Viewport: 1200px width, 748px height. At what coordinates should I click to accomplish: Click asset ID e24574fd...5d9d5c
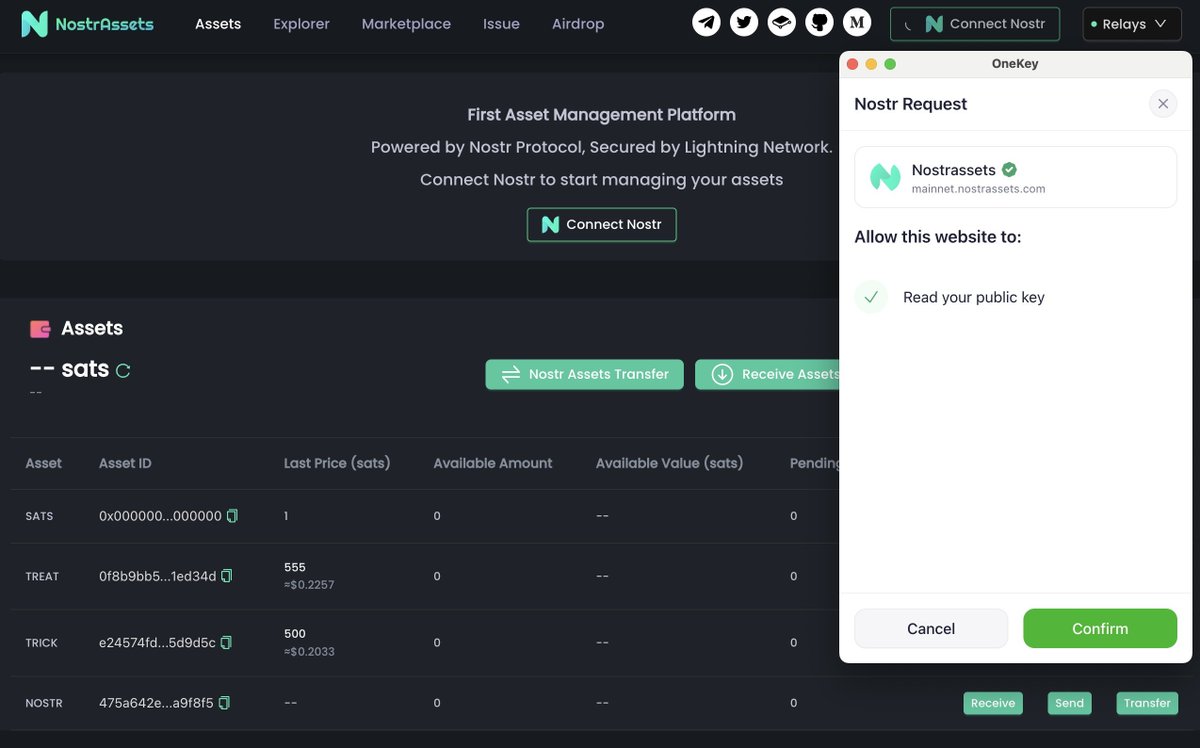[x=157, y=642]
